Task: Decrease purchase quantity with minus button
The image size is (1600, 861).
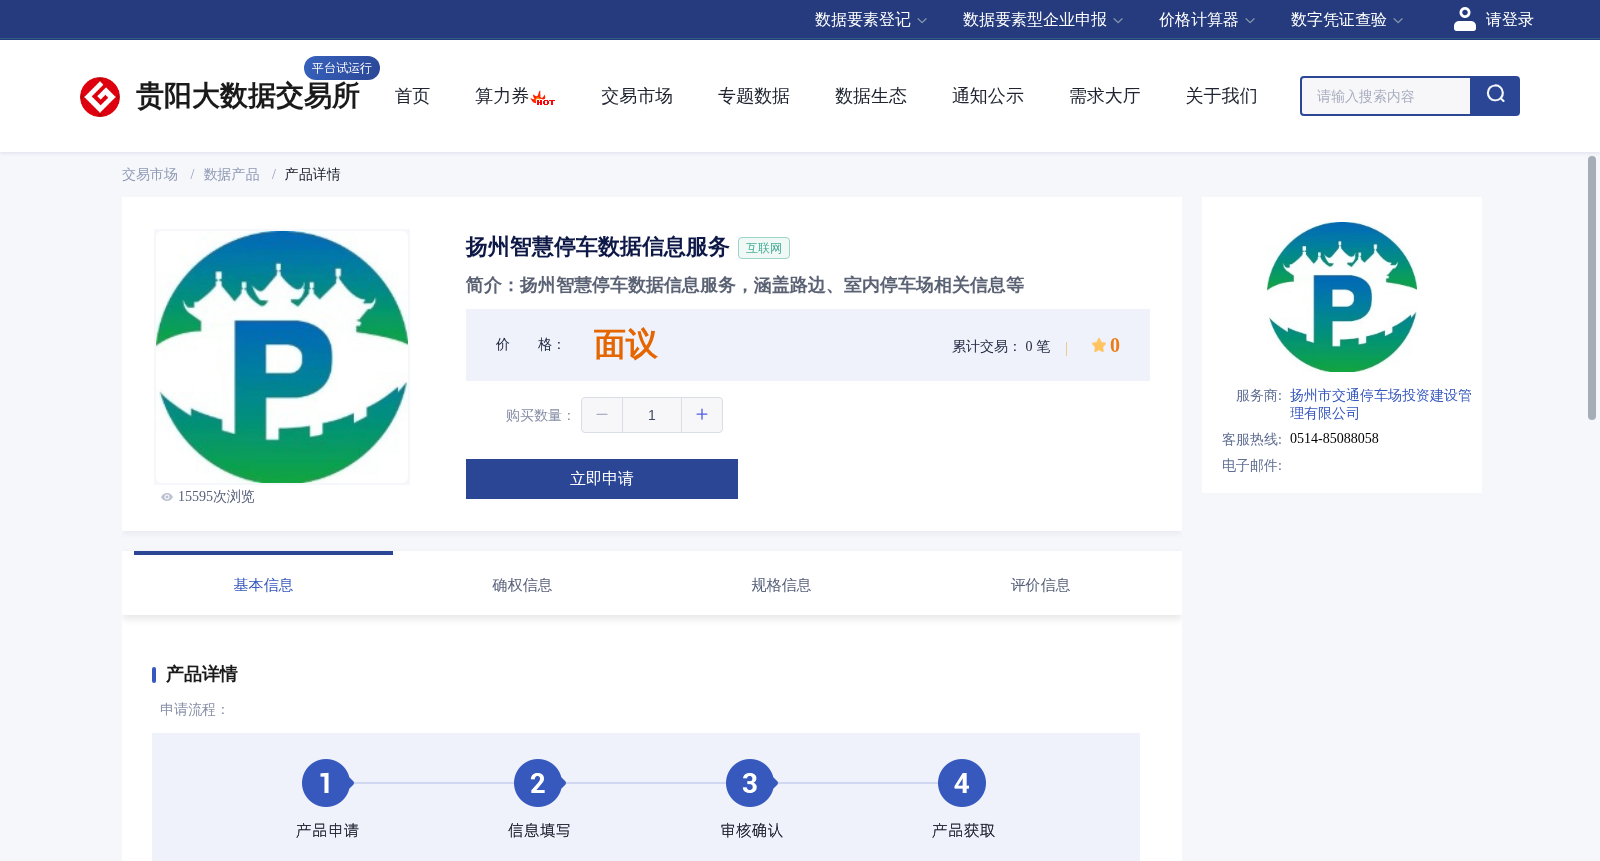Action: pyautogui.click(x=602, y=415)
